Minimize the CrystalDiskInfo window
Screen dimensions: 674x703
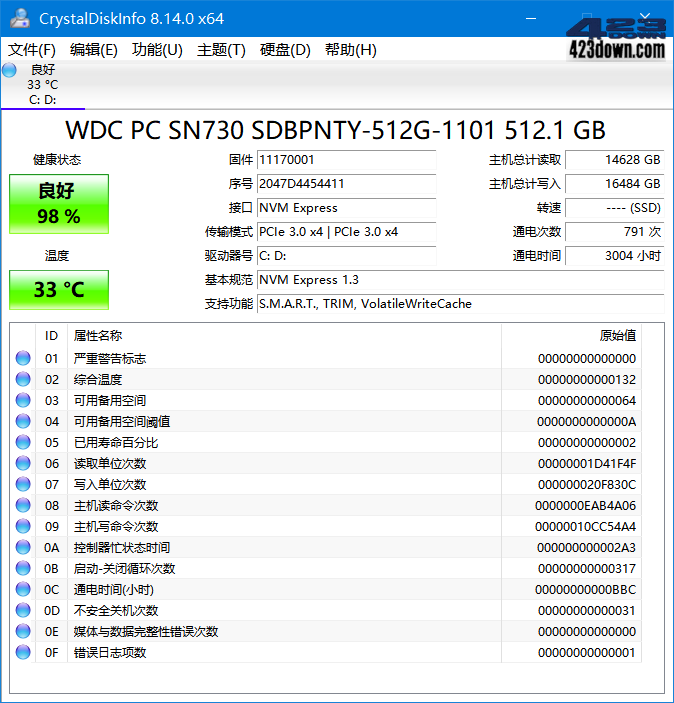pos(531,18)
